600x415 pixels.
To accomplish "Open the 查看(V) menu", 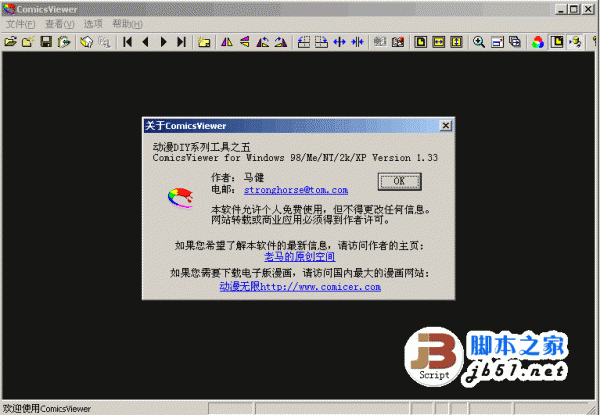I will click(x=59, y=24).
